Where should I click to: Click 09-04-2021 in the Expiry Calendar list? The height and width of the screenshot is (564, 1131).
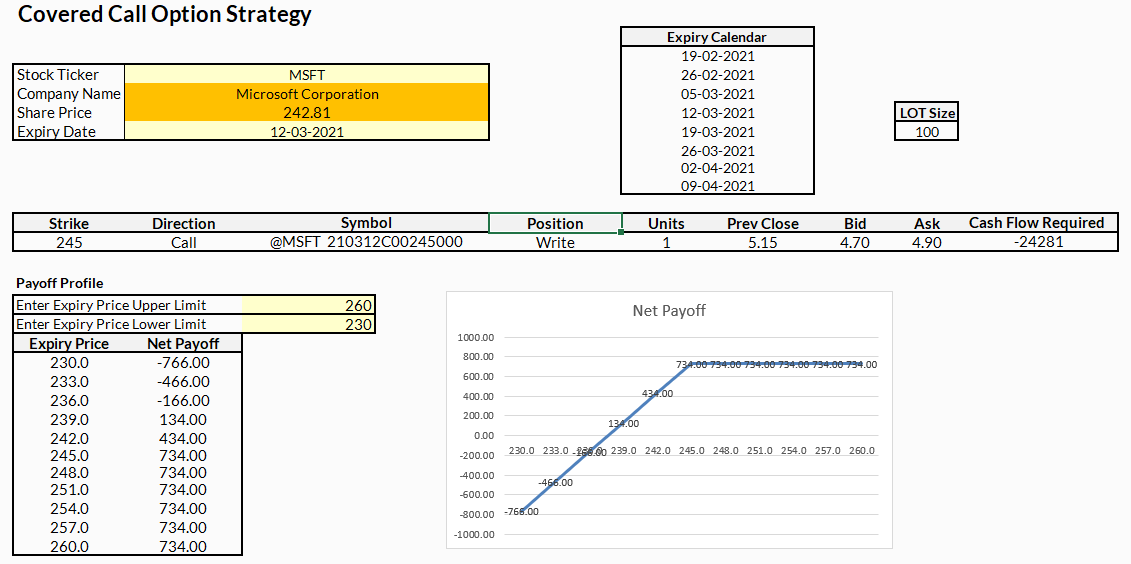717,186
